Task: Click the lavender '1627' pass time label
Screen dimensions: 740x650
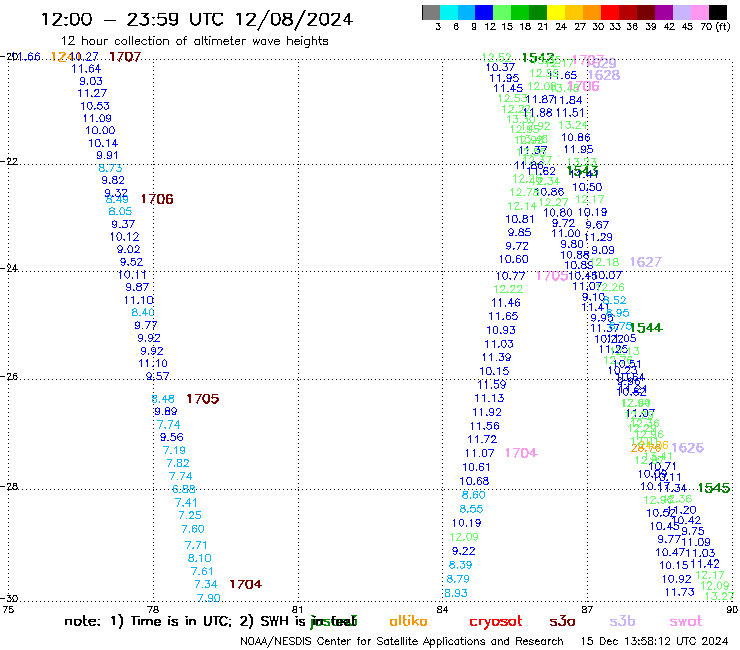Action: tap(646, 262)
